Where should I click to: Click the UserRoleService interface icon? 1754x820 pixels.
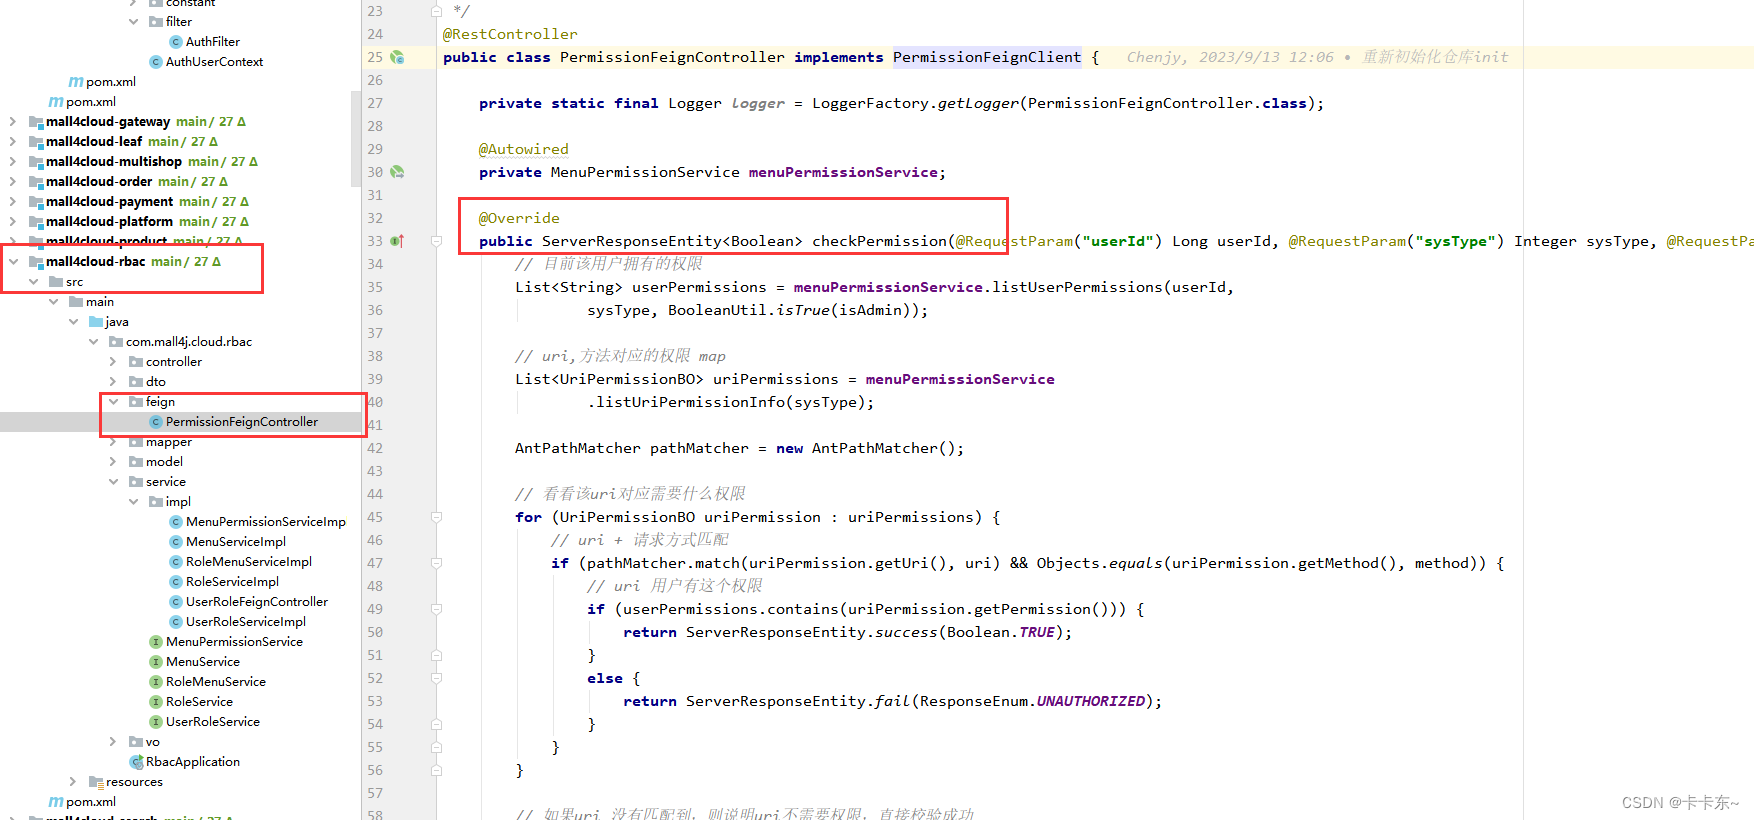click(x=156, y=722)
